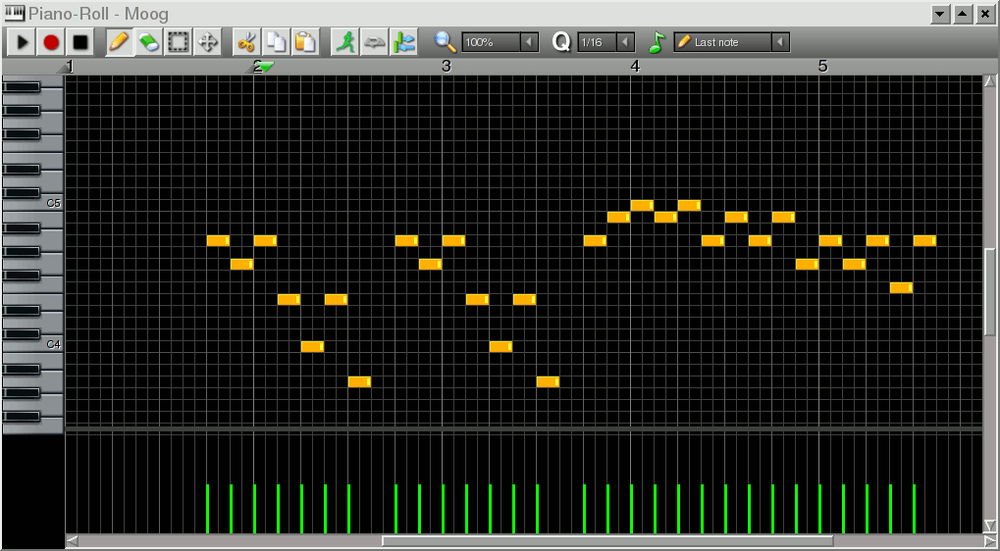
Task: Click the vertical scrollbar down arrow
Action: [990, 525]
